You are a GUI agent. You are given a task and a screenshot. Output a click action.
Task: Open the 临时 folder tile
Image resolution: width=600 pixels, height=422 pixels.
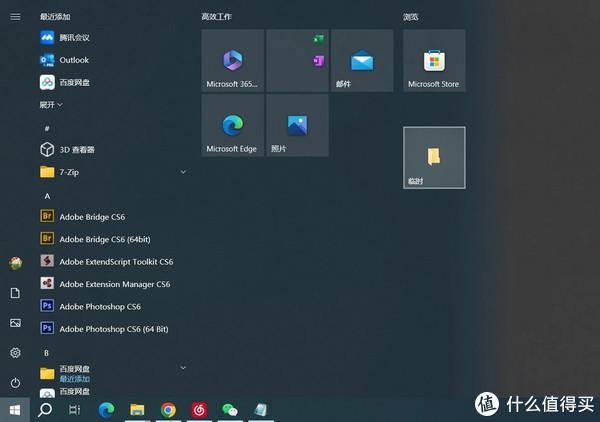point(434,158)
